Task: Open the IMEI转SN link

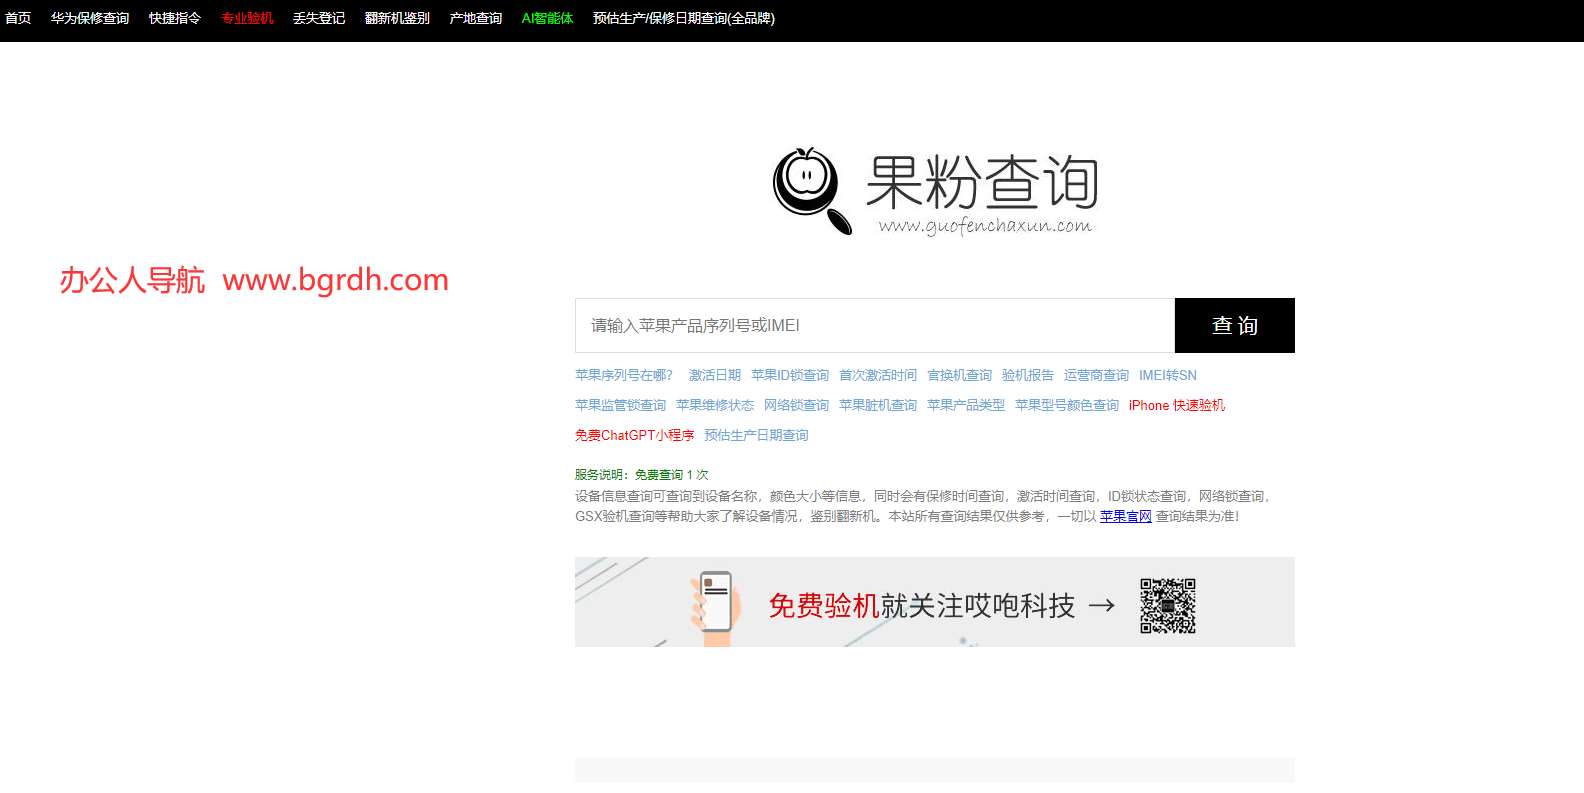Action: [1168, 375]
